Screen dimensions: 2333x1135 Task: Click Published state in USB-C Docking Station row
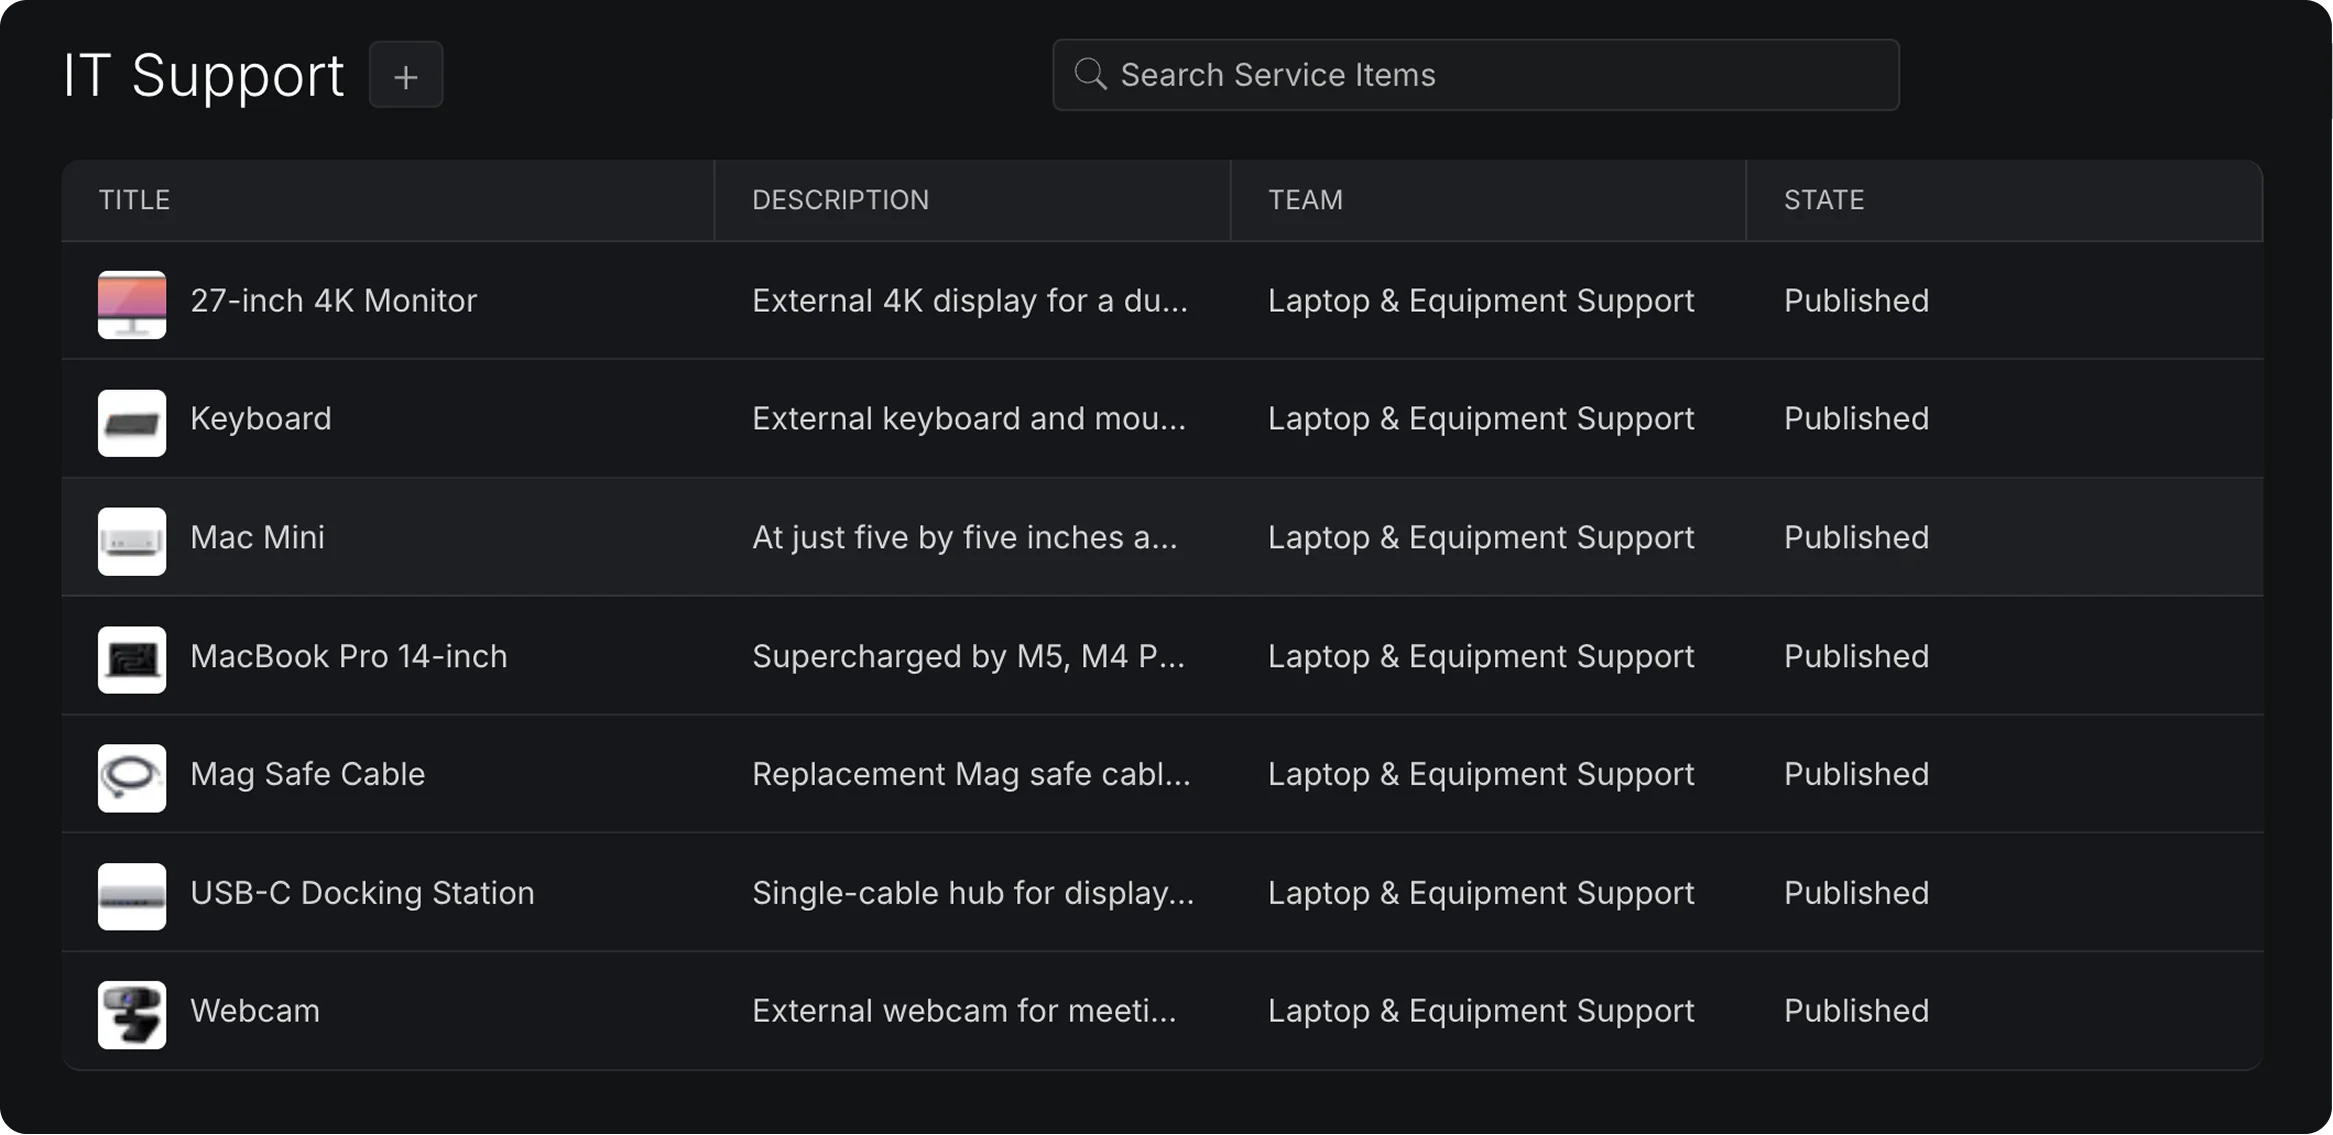pyautogui.click(x=1856, y=893)
